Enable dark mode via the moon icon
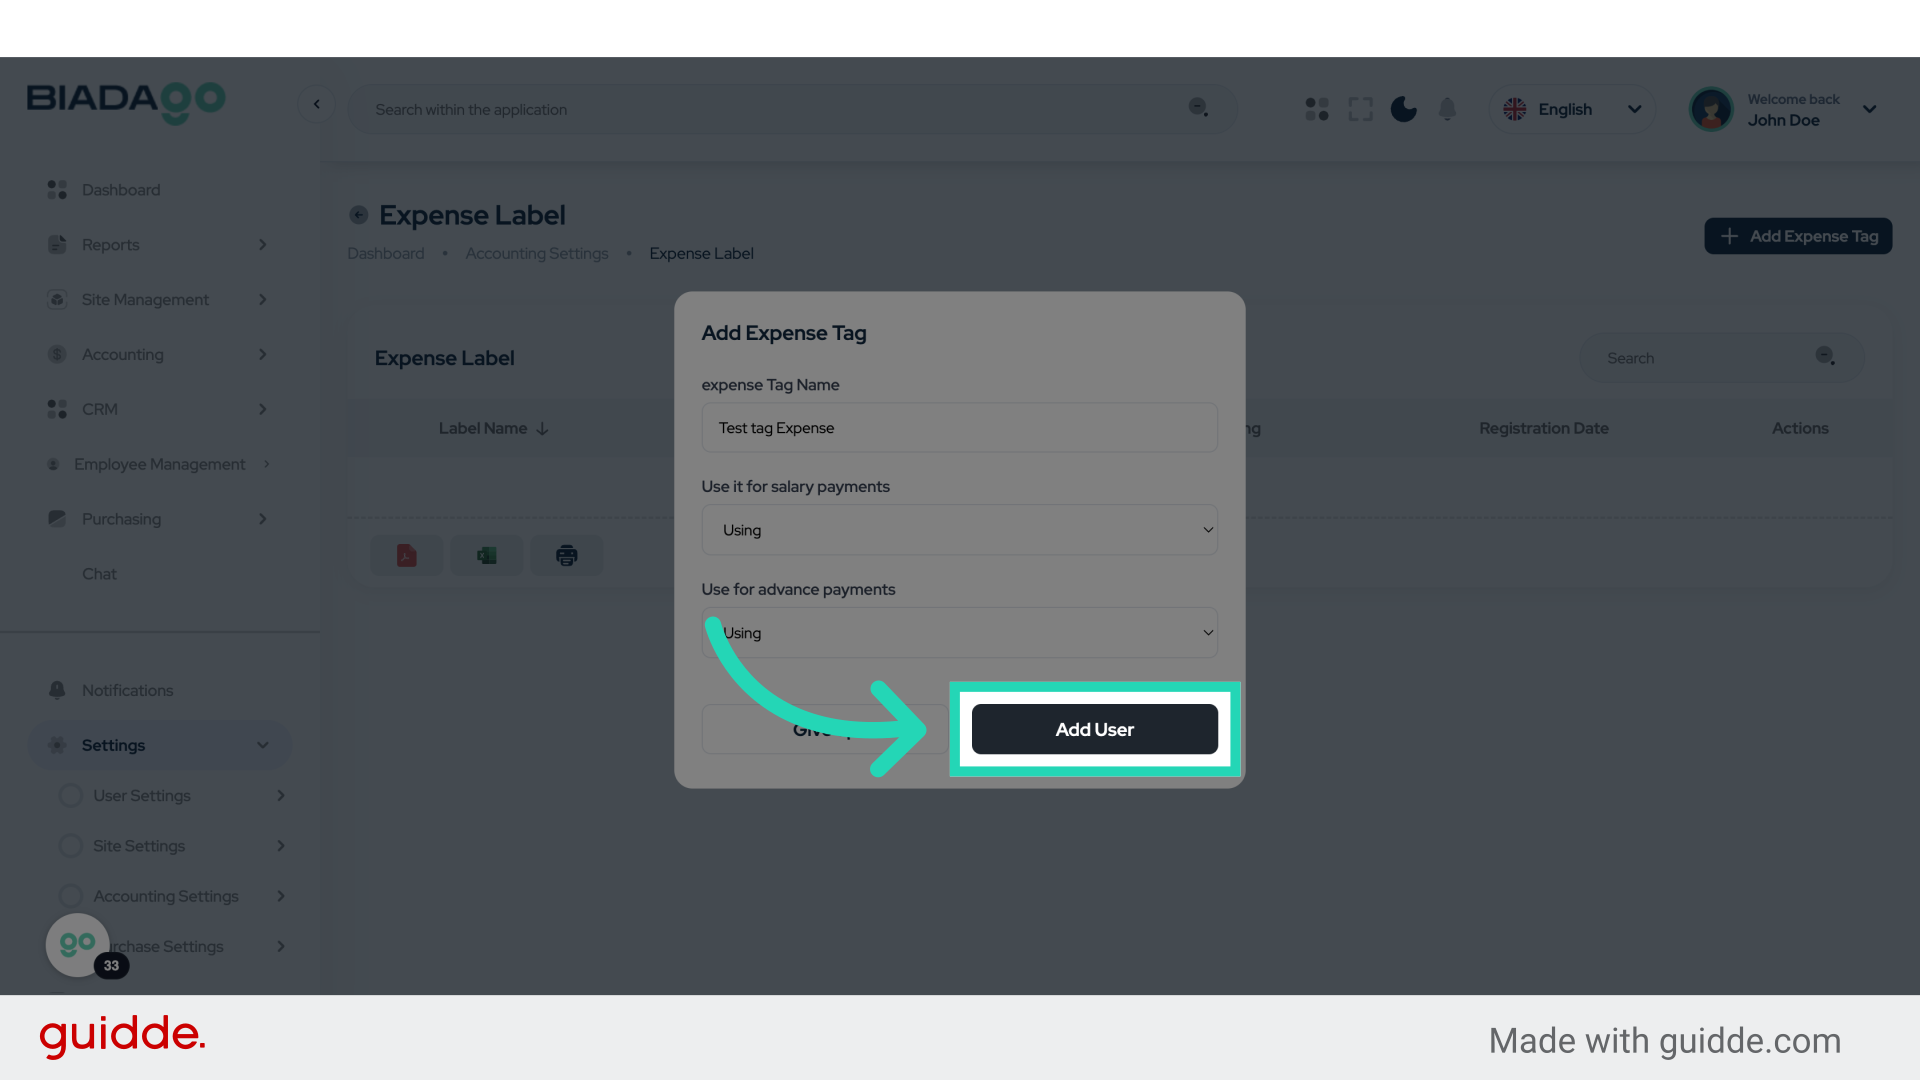 pos(1403,109)
